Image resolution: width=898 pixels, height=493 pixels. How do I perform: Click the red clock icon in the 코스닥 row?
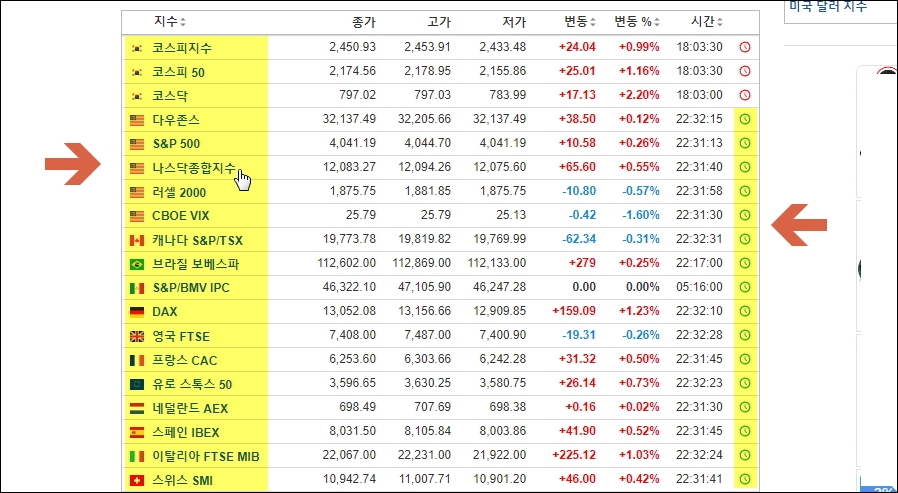pos(745,95)
